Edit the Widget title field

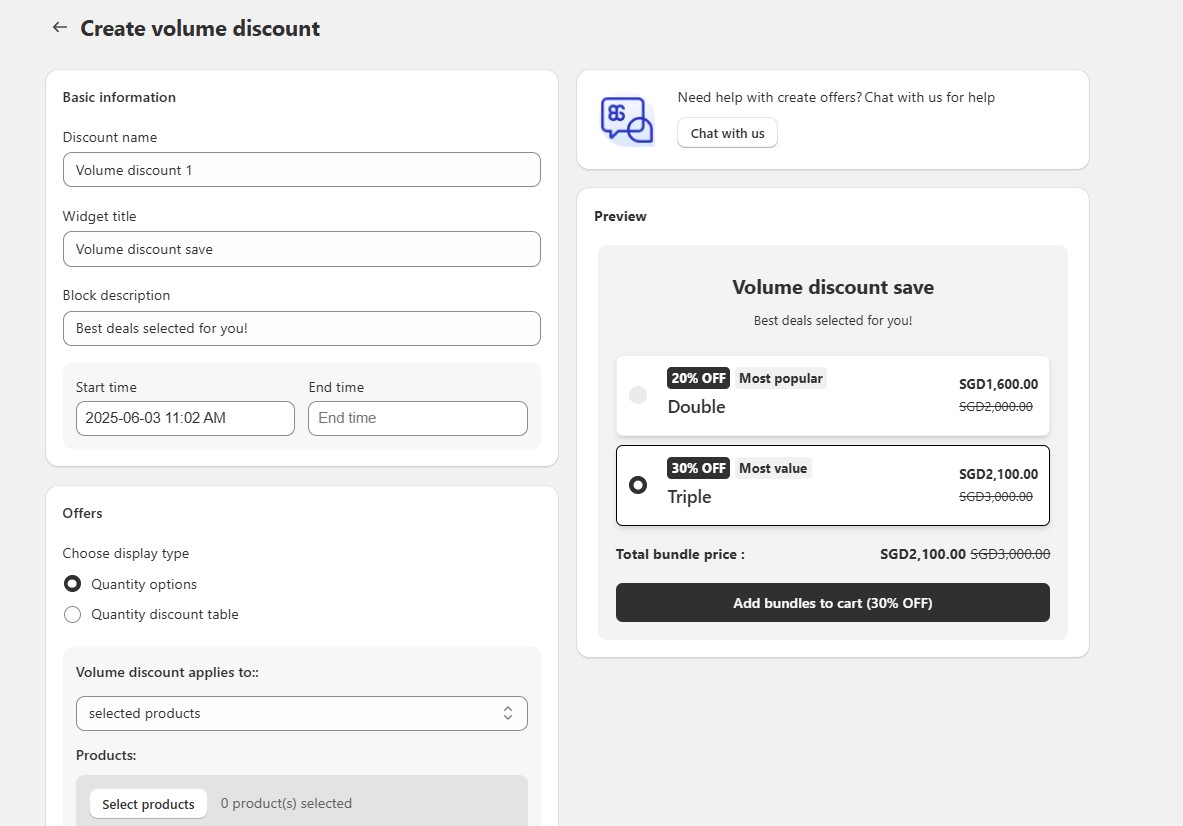pos(302,249)
